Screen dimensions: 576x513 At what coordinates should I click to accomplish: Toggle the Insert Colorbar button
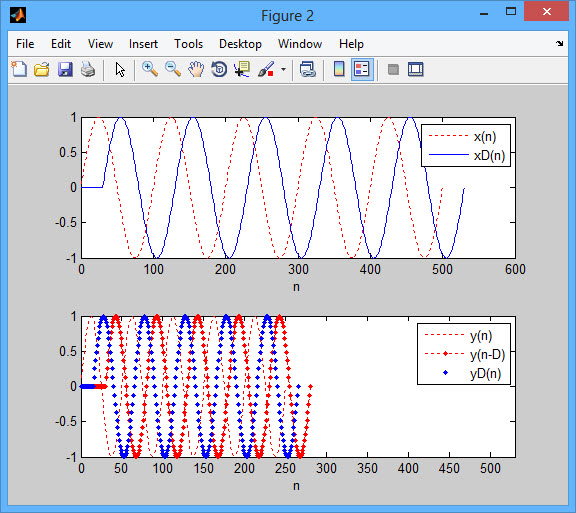pyautogui.click(x=339, y=69)
